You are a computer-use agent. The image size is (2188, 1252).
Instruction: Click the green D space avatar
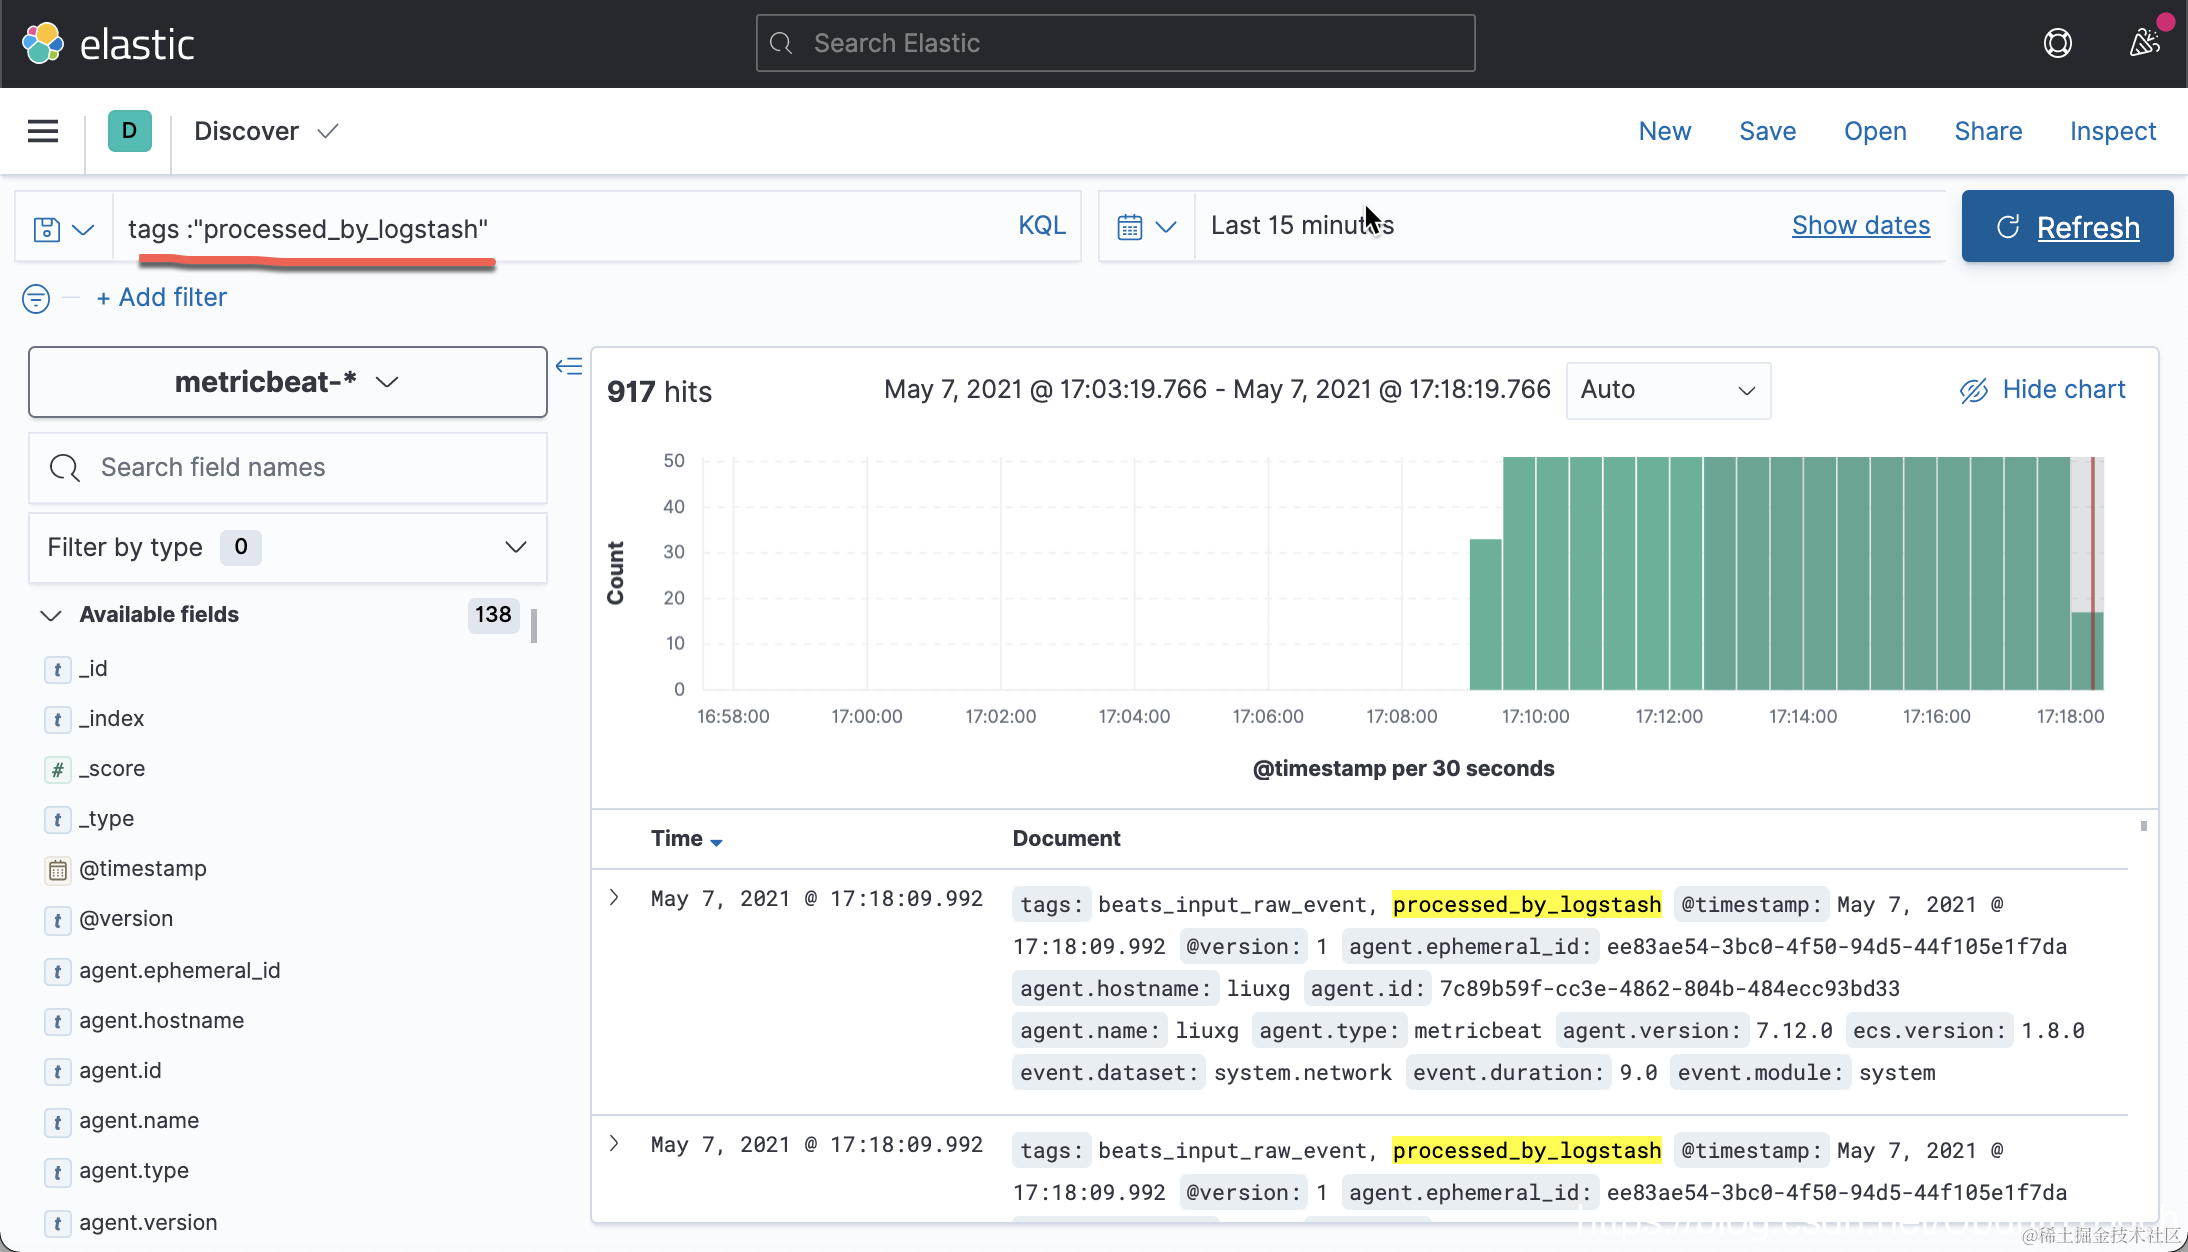click(129, 131)
